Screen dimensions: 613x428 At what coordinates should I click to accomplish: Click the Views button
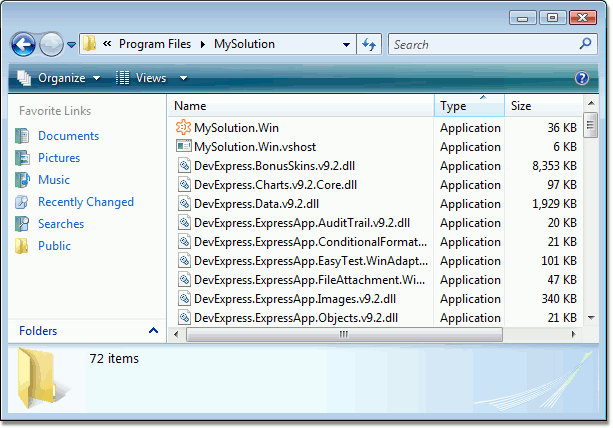click(x=141, y=78)
